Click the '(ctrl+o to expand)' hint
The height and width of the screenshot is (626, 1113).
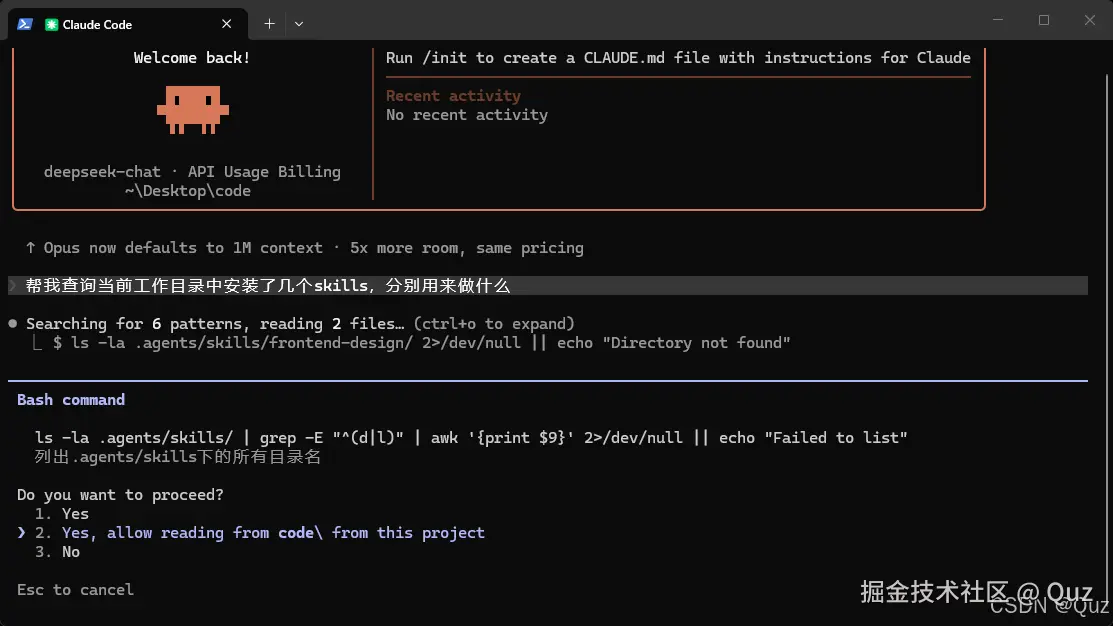[494, 324]
